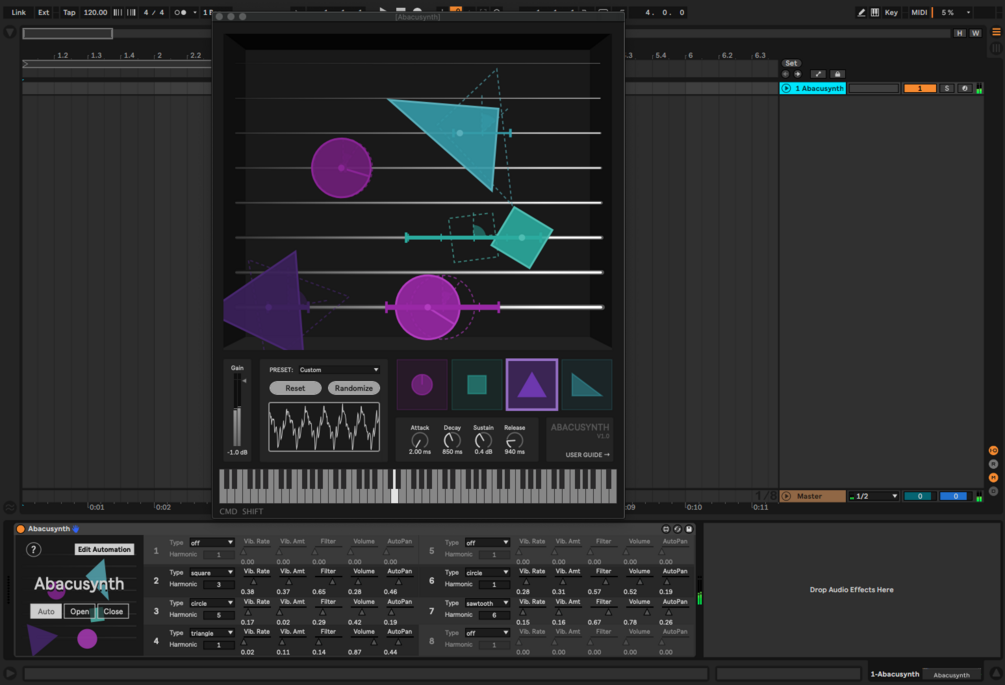Select the square shape icon
1005x685 pixels.
pyautogui.click(x=477, y=384)
